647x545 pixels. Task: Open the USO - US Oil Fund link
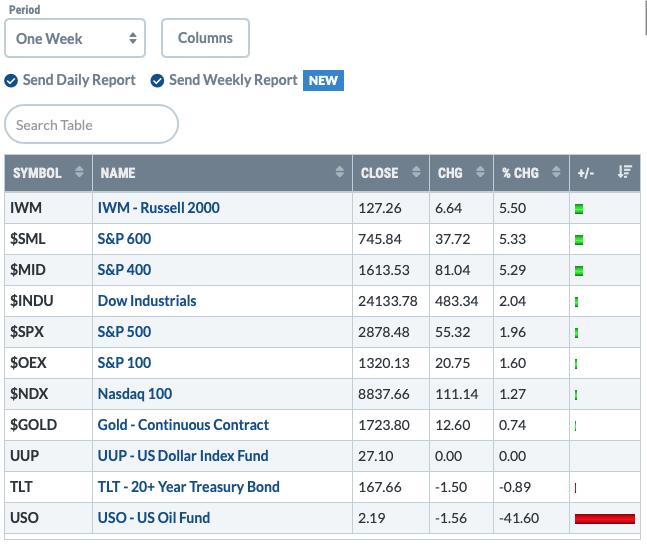coord(154,518)
